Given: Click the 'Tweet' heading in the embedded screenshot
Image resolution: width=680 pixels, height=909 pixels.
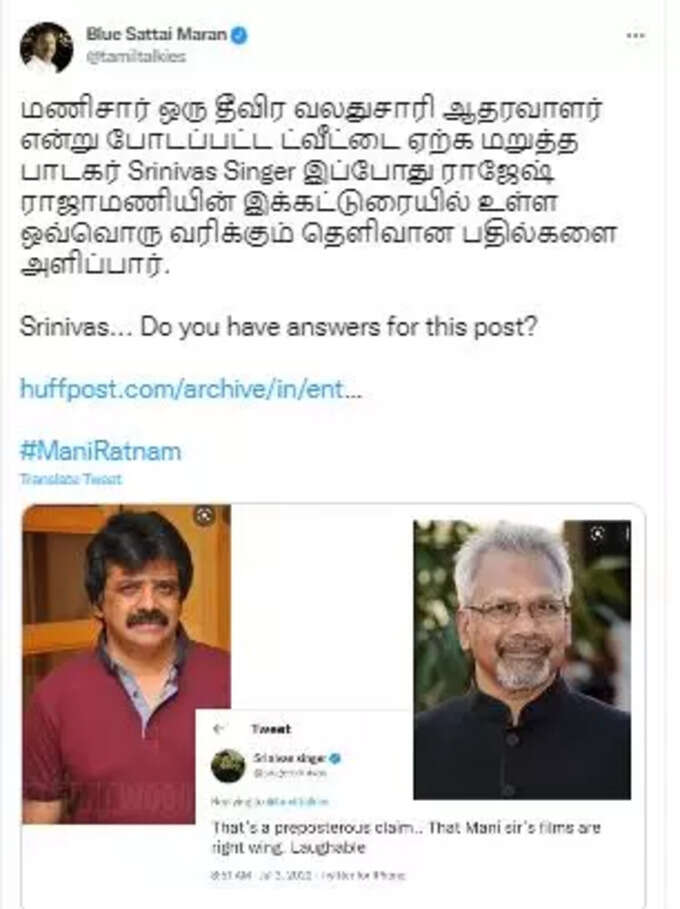Looking at the screenshot, I should 271,729.
